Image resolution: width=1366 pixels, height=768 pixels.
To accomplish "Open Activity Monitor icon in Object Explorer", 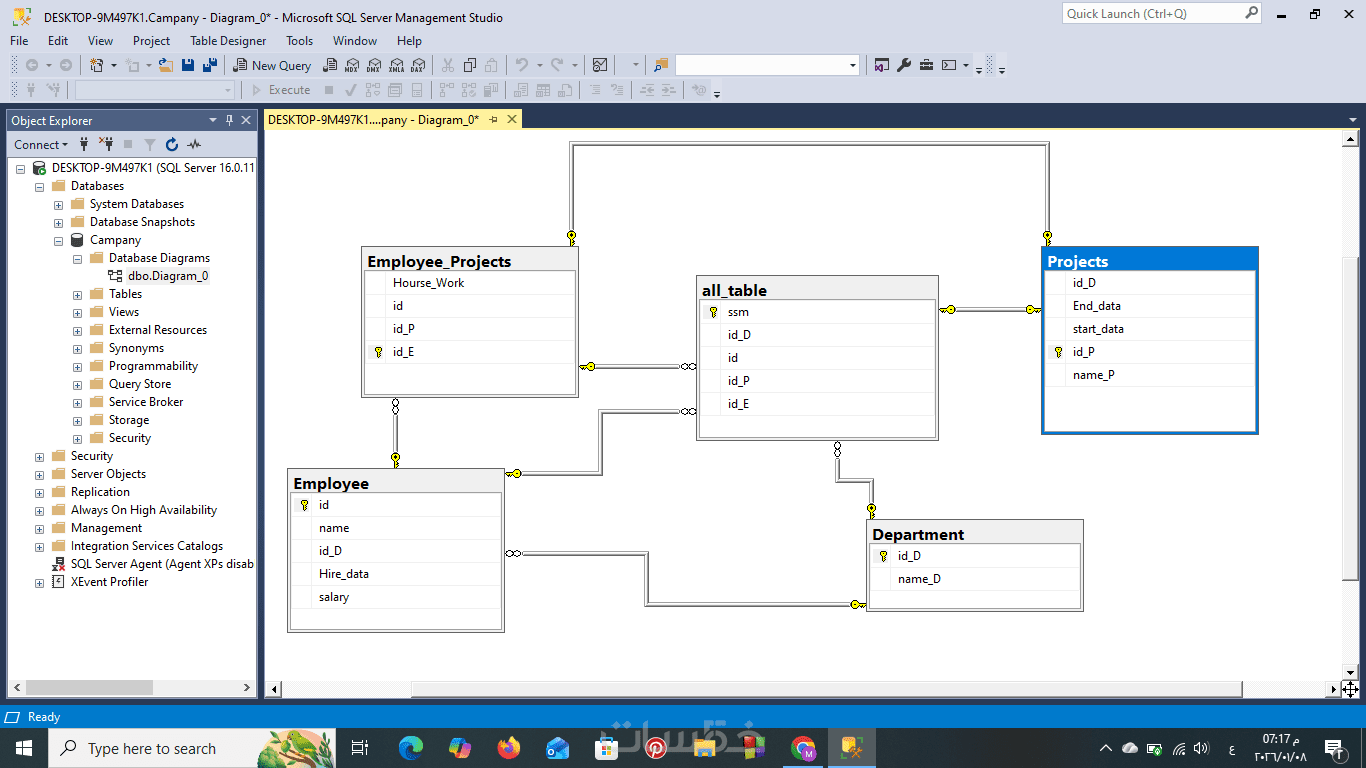I will tap(194, 144).
